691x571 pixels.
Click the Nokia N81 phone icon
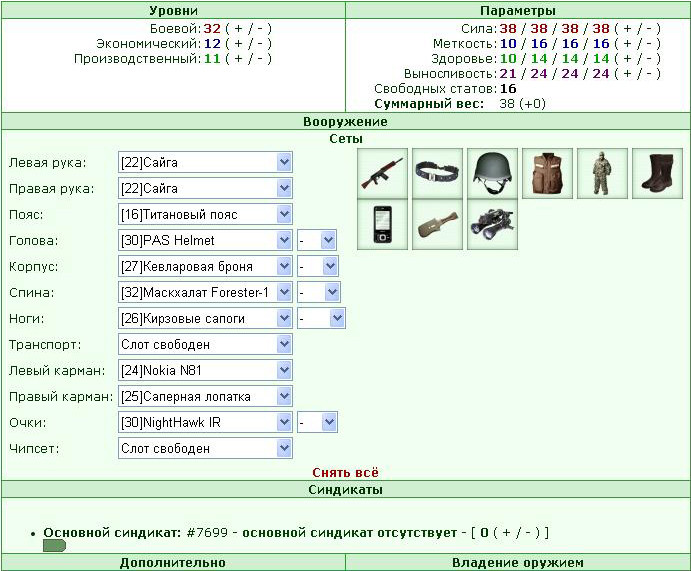point(382,225)
